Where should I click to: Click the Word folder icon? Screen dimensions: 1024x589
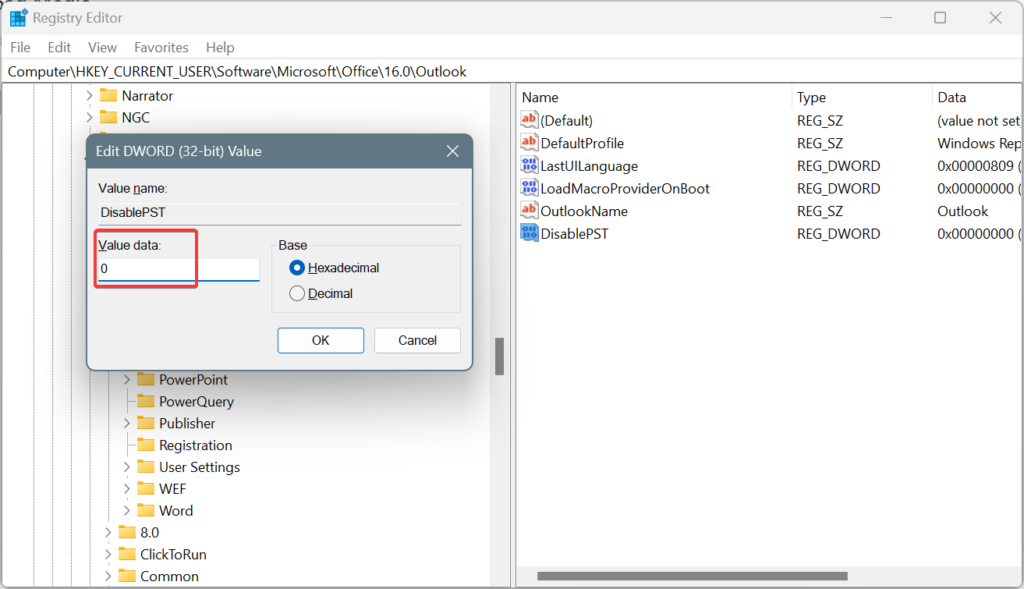[146, 511]
